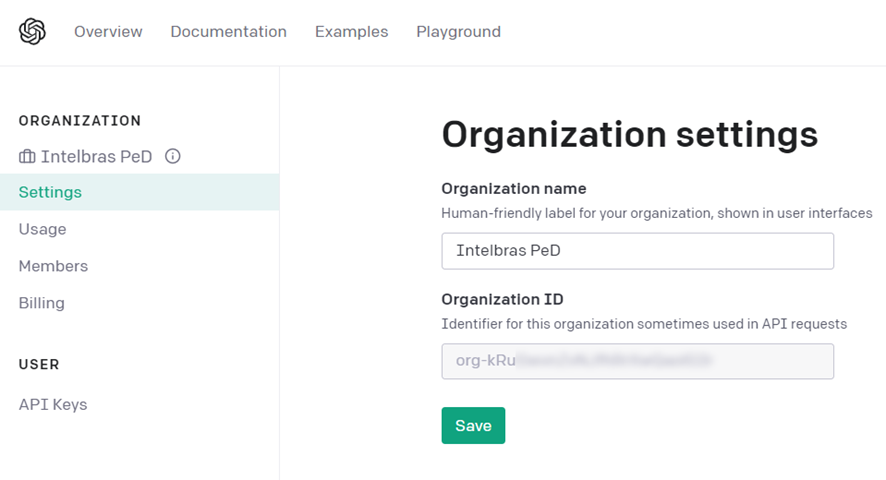Click the Organization settings heading

pos(629,135)
